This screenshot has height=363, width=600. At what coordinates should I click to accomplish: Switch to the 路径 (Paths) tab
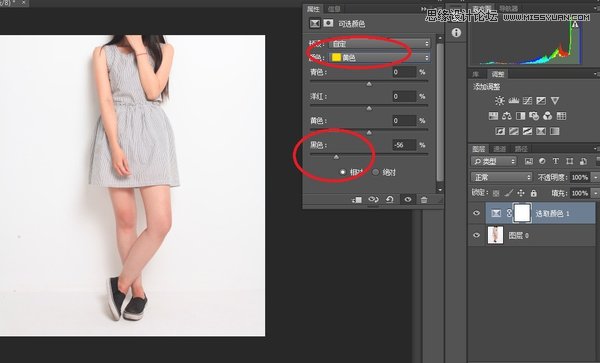tap(521, 149)
